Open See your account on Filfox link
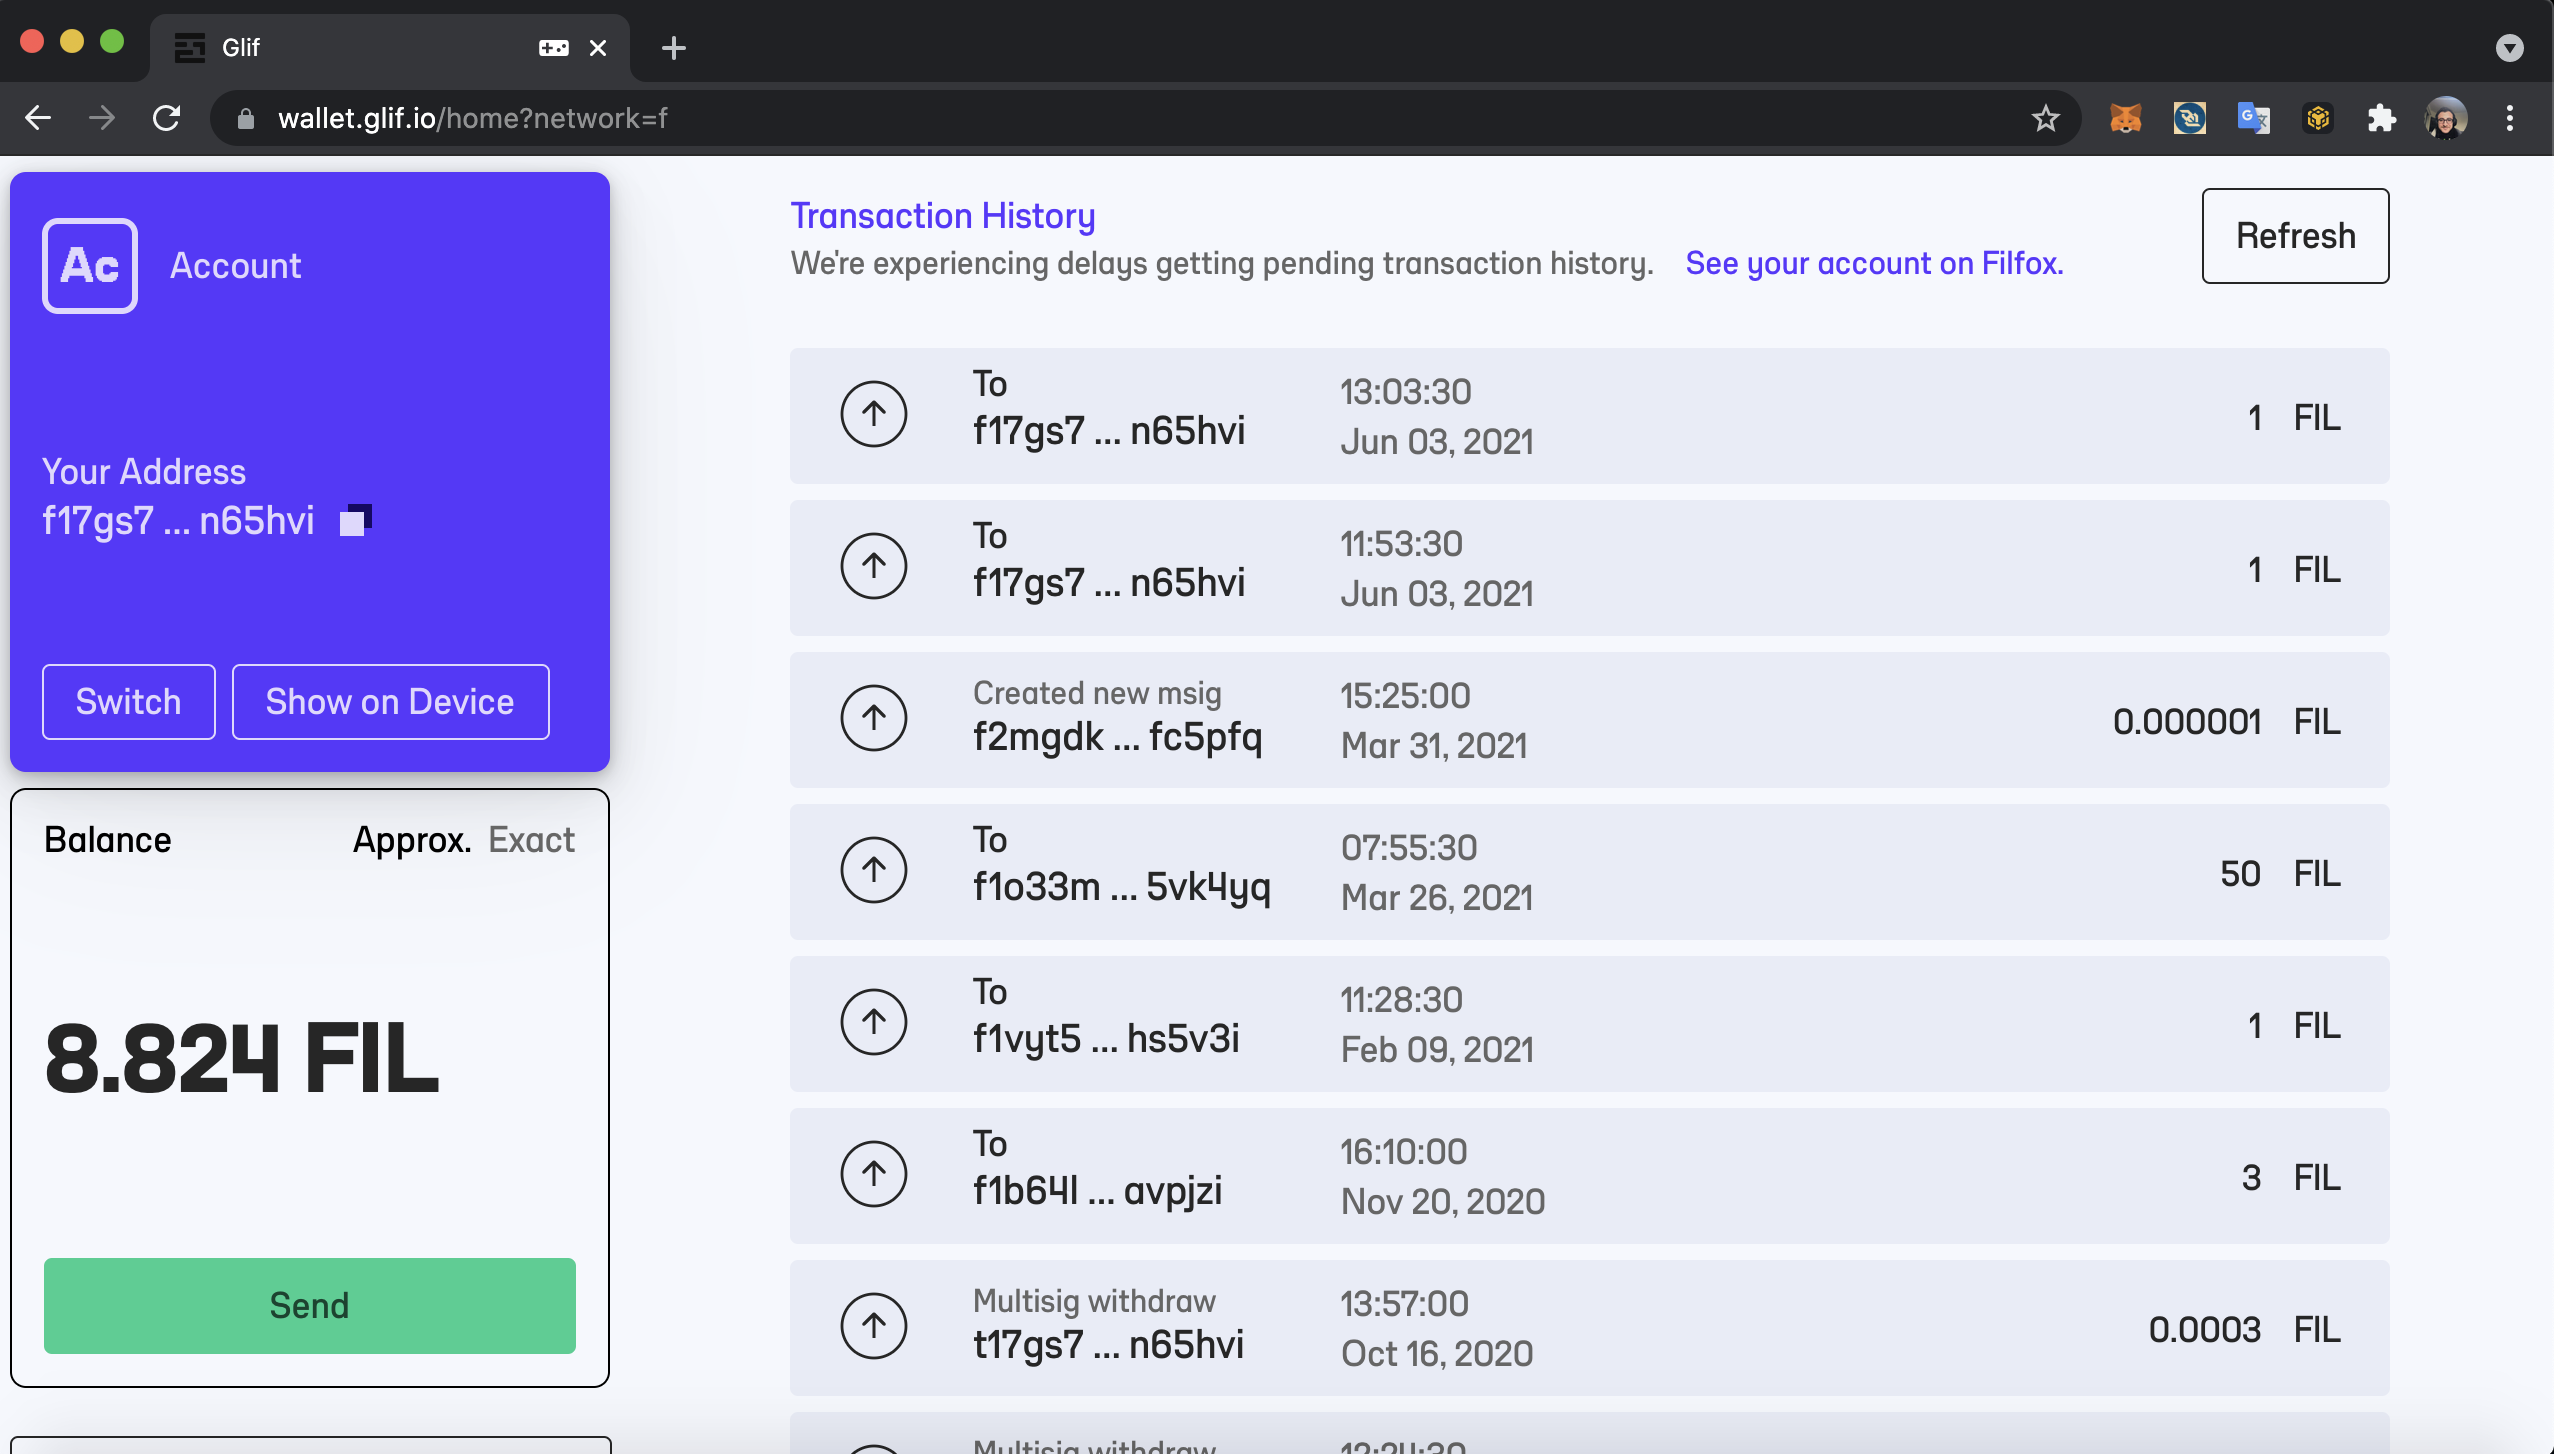The height and width of the screenshot is (1454, 2554). coord(1872,265)
